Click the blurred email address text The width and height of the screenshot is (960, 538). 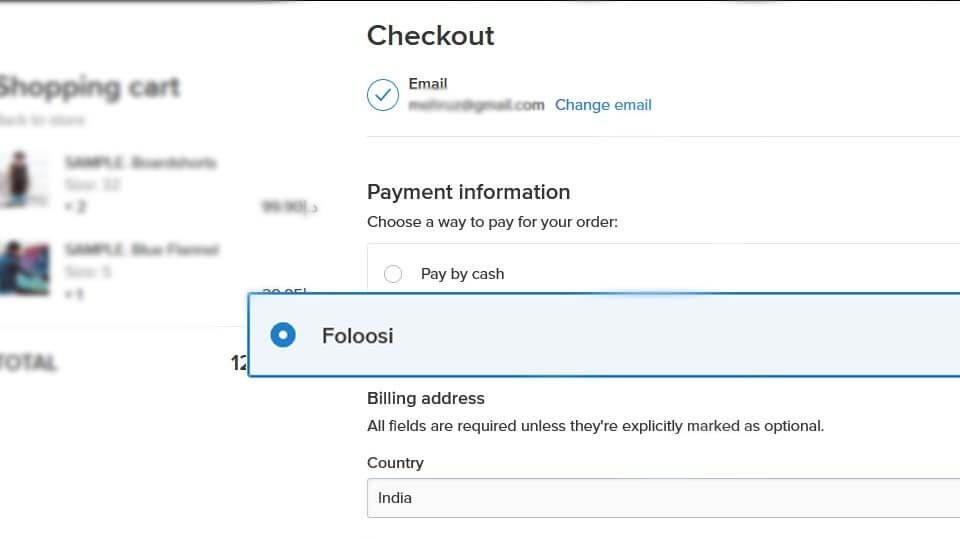tap(476, 105)
